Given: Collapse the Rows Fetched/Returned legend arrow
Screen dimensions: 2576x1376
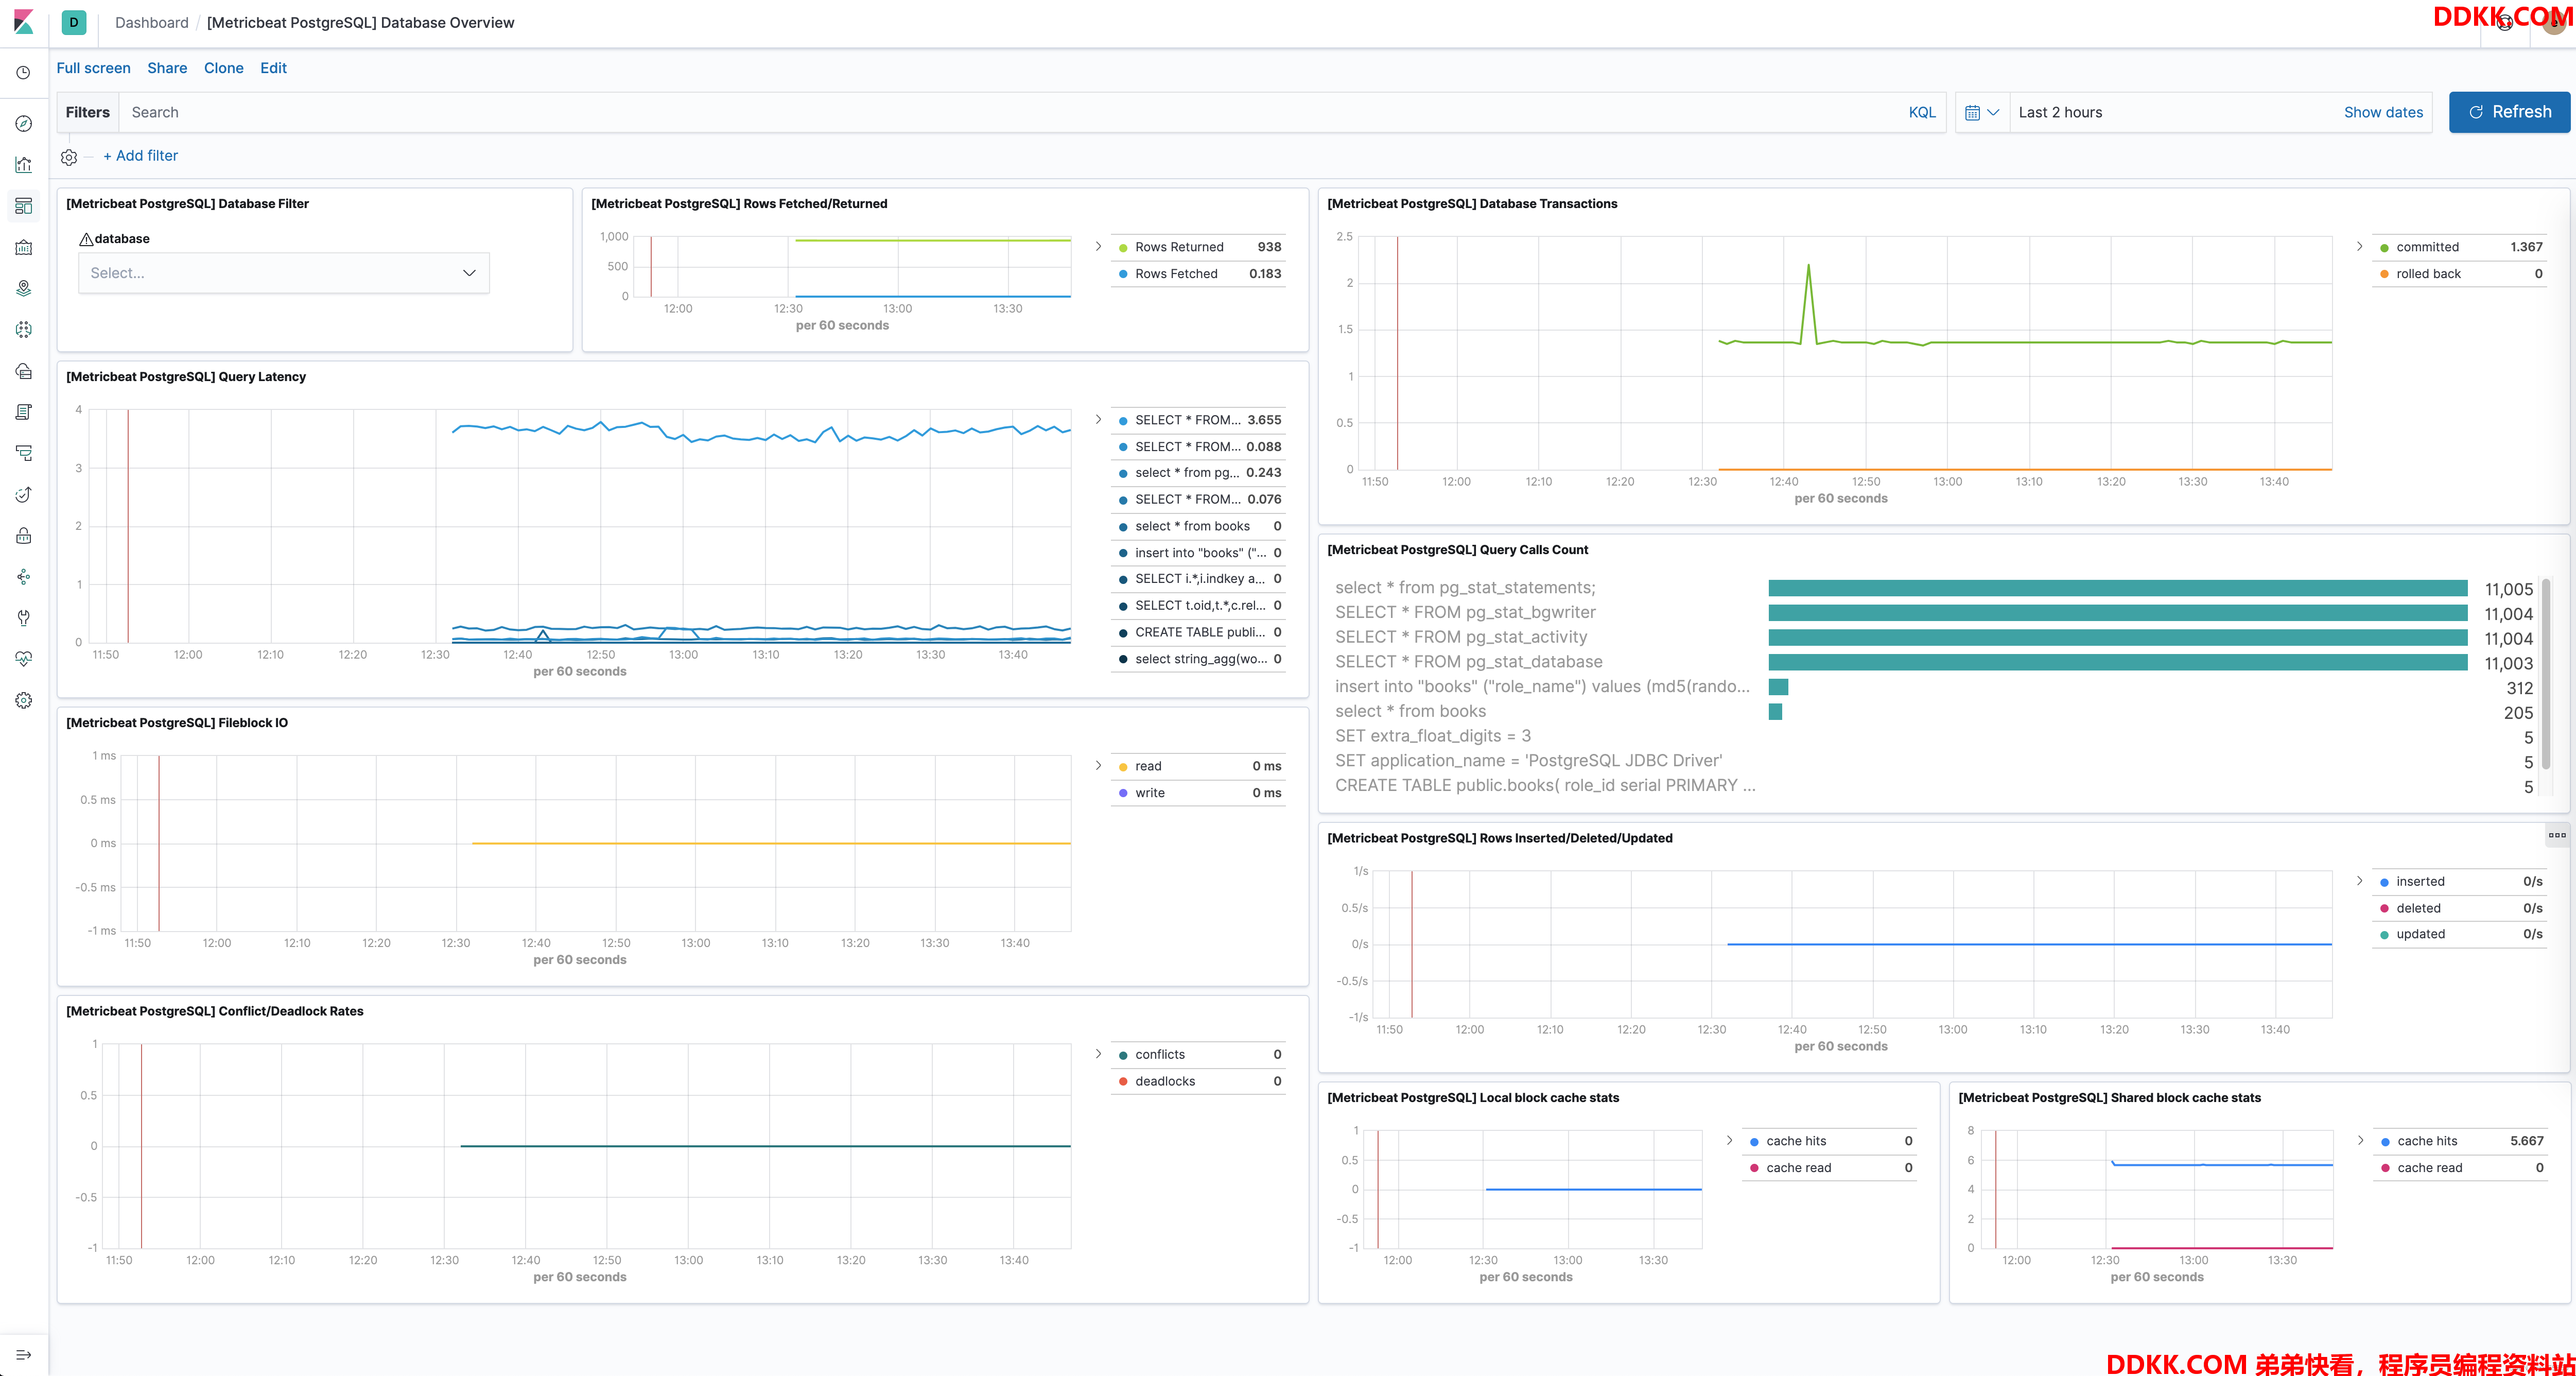Looking at the screenshot, I should 1098,246.
